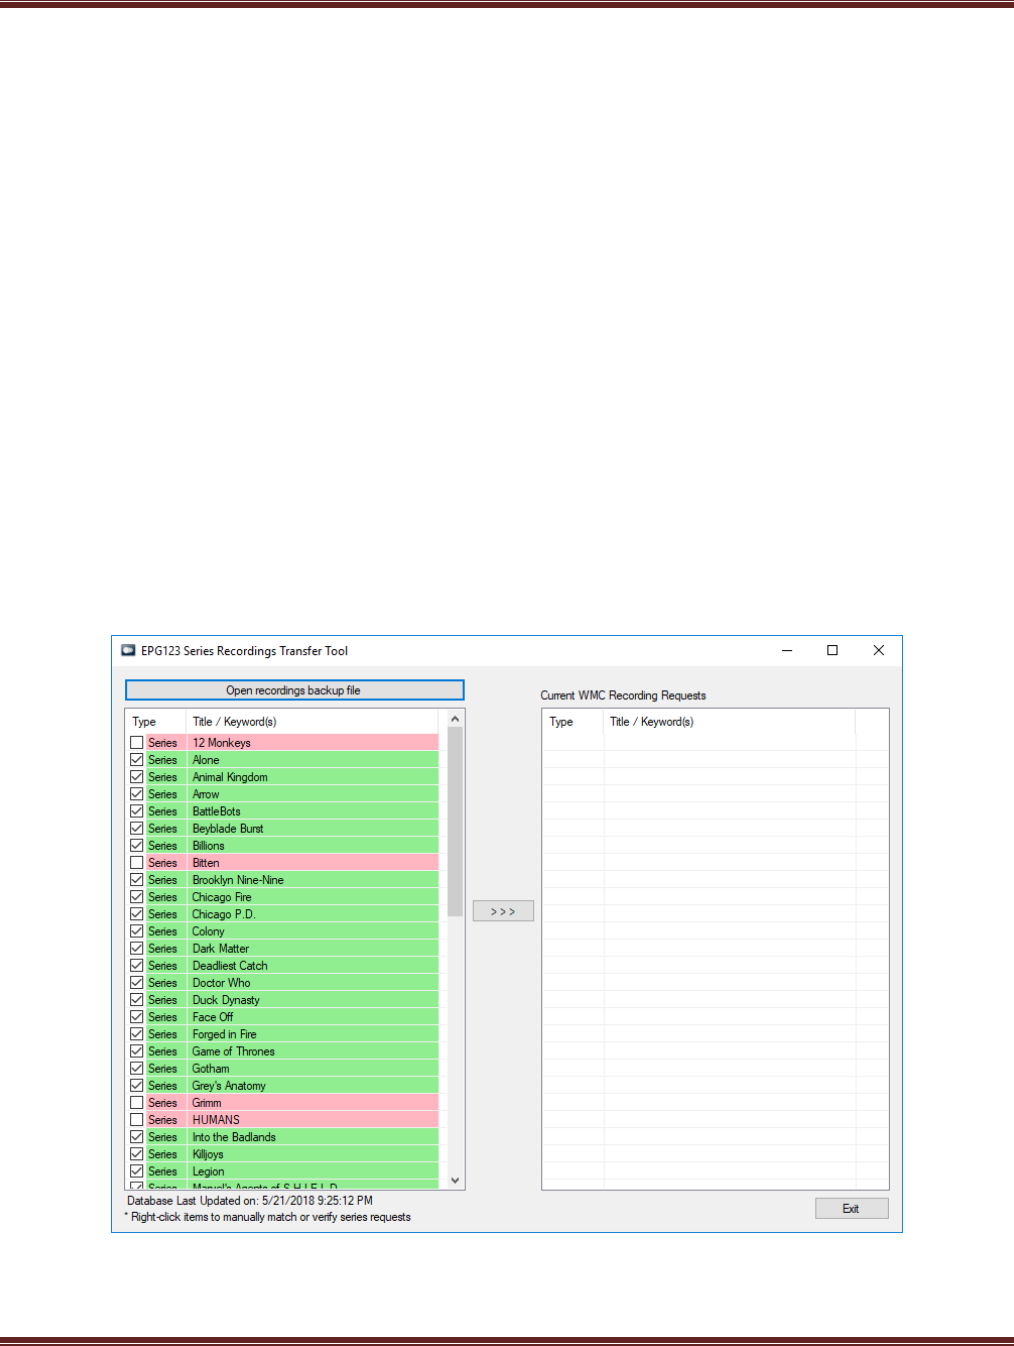Maximize the EPG123 Transfer Tool window
Image resolution: width=1014 pixels, height=1346 pixels.
(832, 650)
